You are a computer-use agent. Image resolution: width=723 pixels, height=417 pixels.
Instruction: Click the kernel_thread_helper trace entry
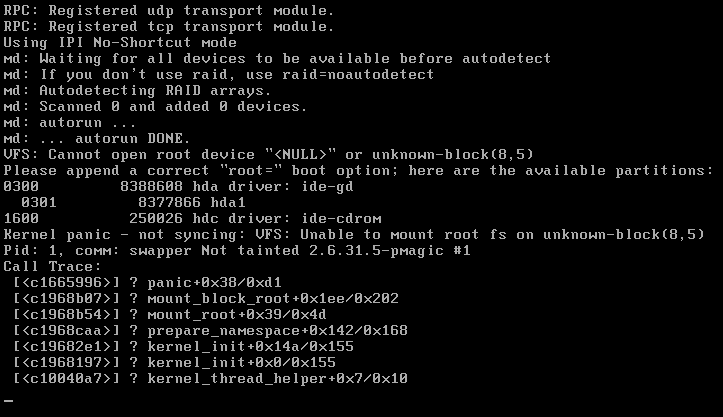coord(277,379)
